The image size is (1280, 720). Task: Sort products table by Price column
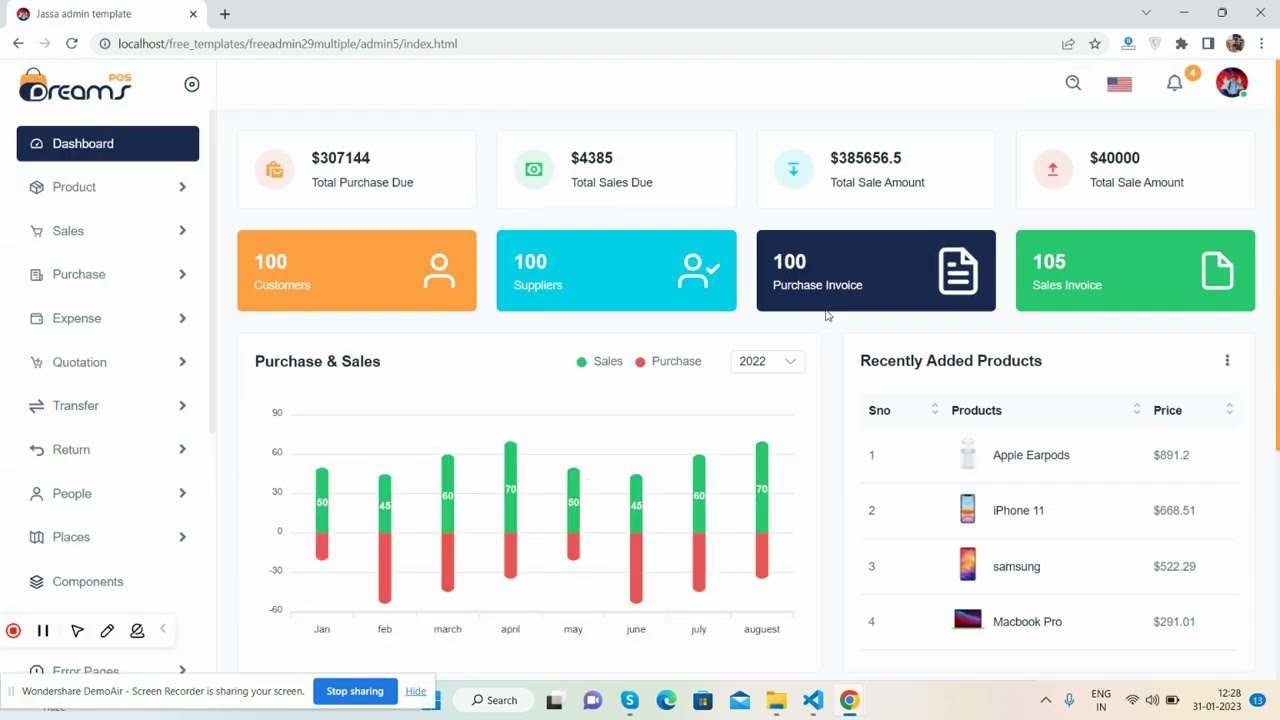coord(1193,410)
